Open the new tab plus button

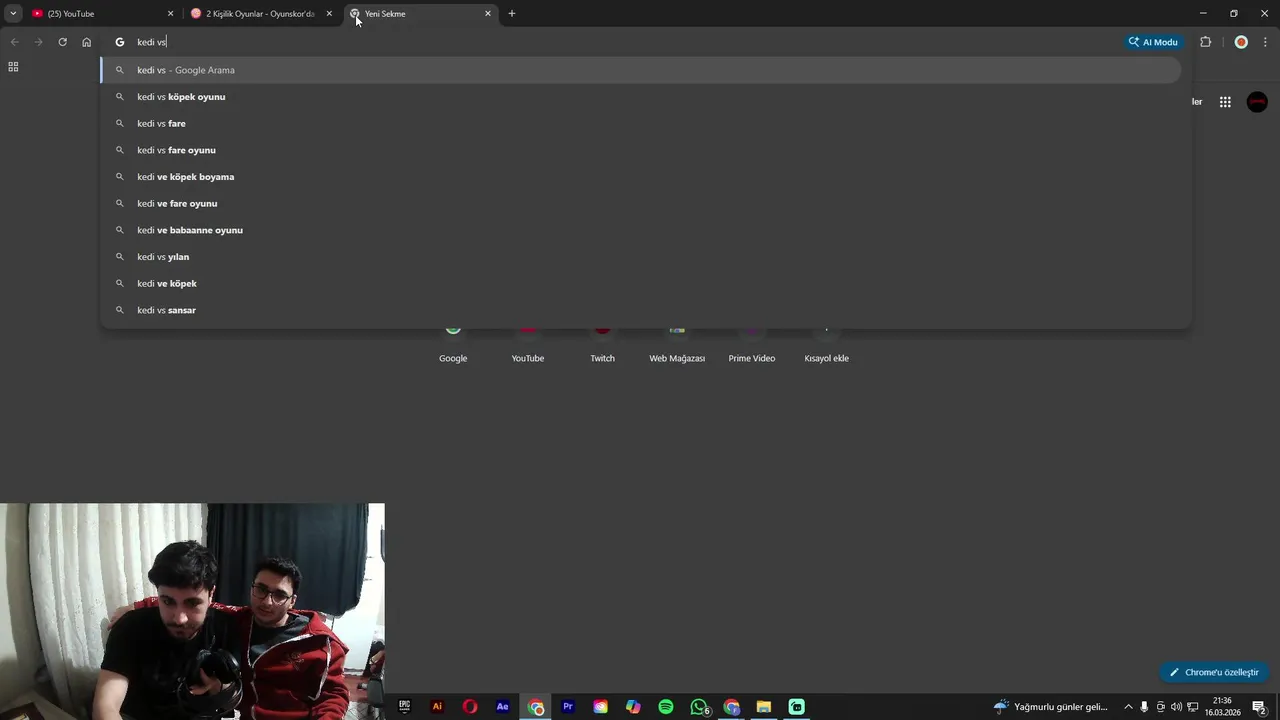click(x=512, y=14)
